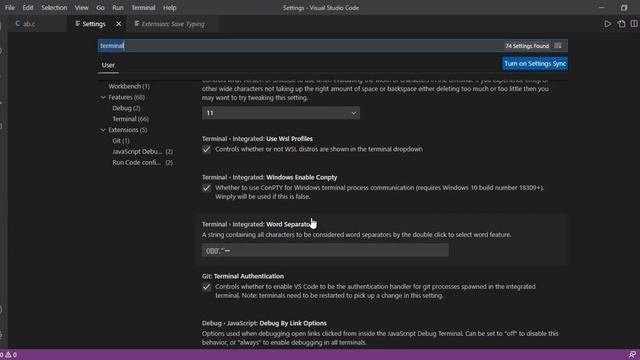Open the Run menu
Screen dimensions: 640x360
(x=118, y=8)
